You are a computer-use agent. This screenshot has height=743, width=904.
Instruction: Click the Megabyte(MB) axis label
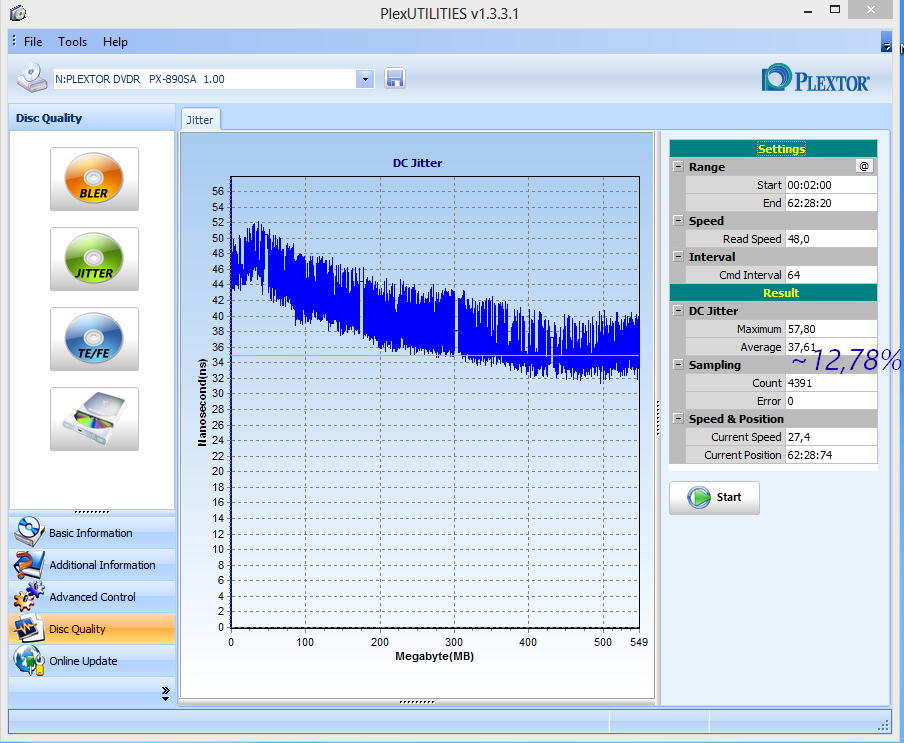coord(434,656)
